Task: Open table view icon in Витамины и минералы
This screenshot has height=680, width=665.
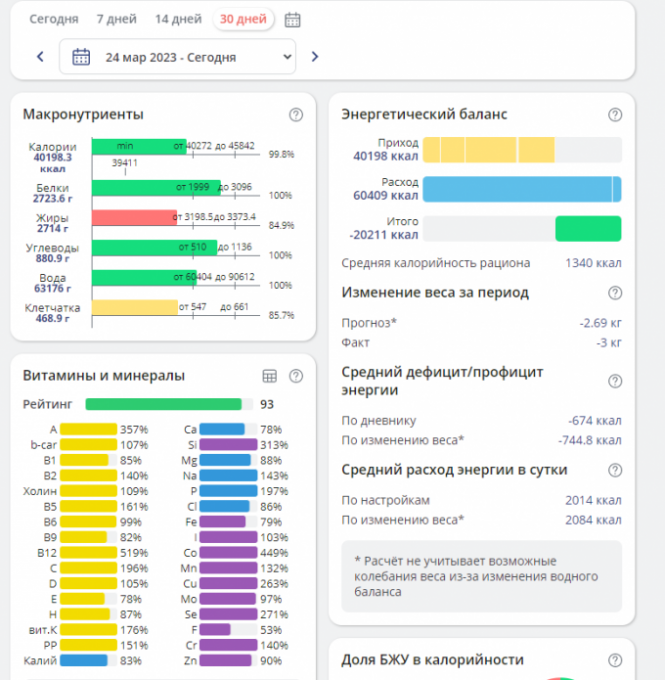Action: 269,376
